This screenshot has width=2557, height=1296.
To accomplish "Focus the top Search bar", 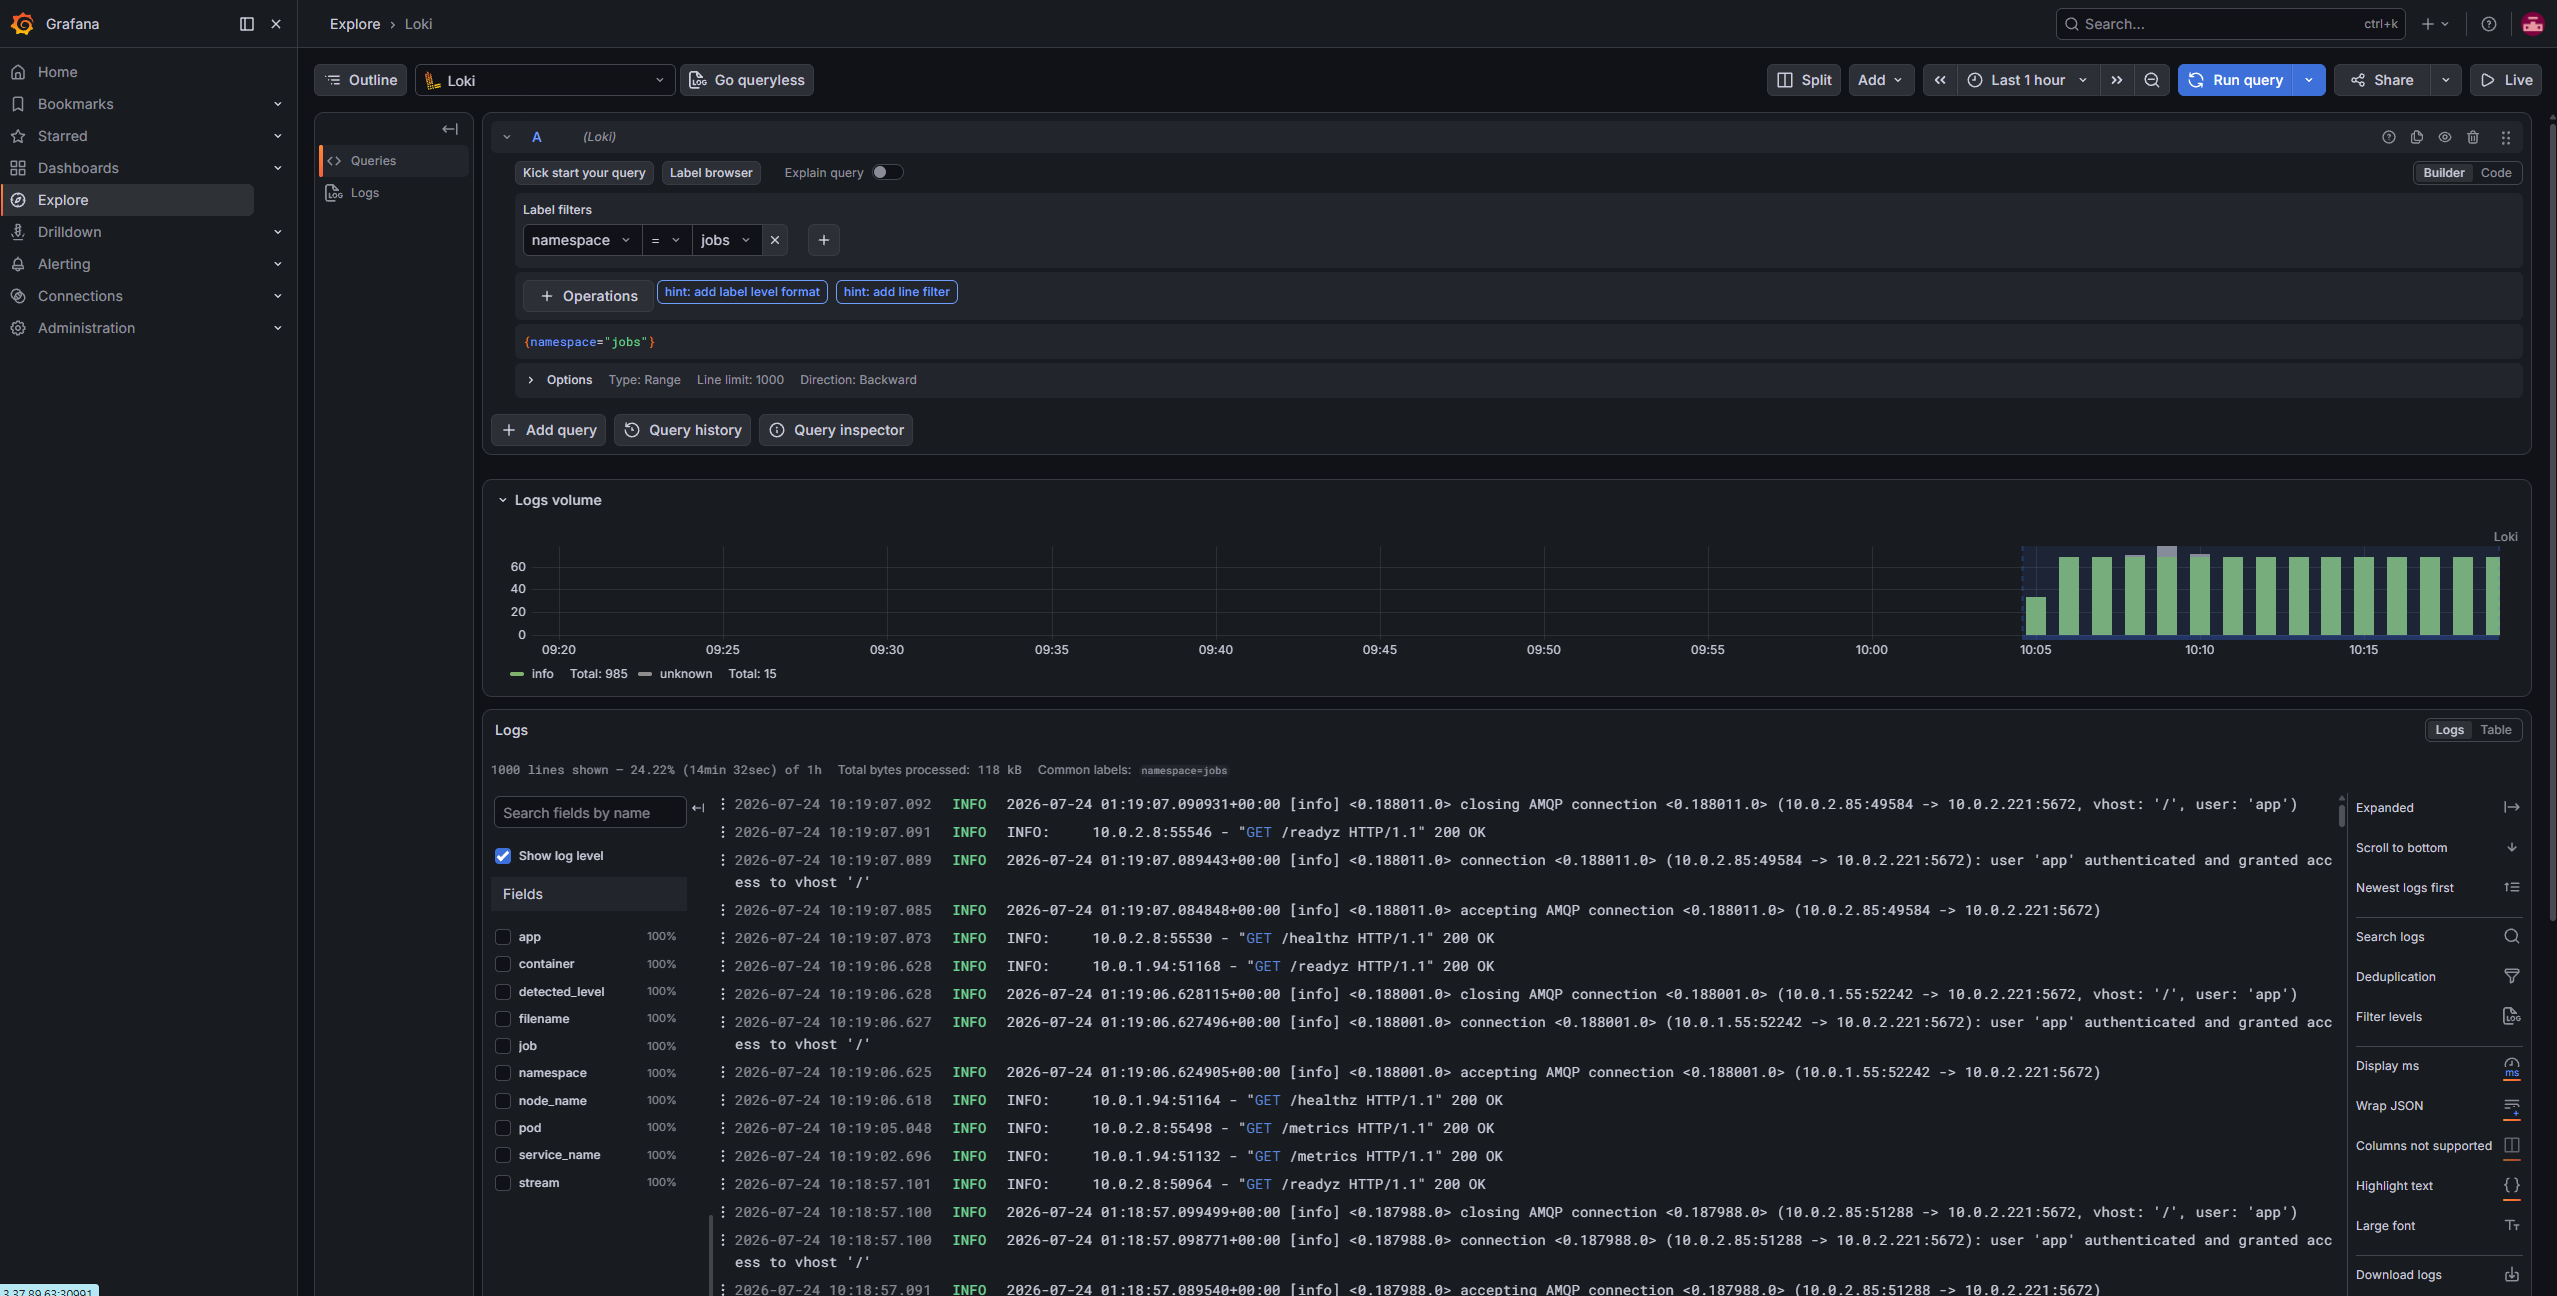I will click(2230, 24).
